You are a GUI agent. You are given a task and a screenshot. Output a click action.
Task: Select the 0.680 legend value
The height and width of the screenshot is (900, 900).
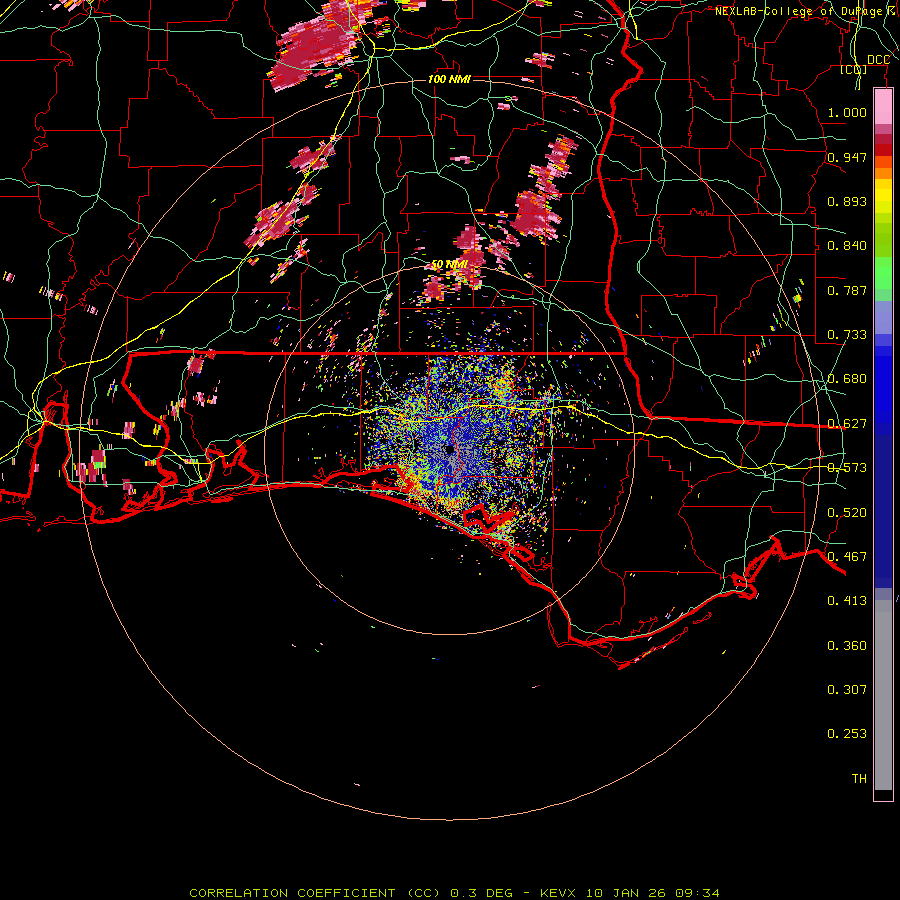(847, 379)
